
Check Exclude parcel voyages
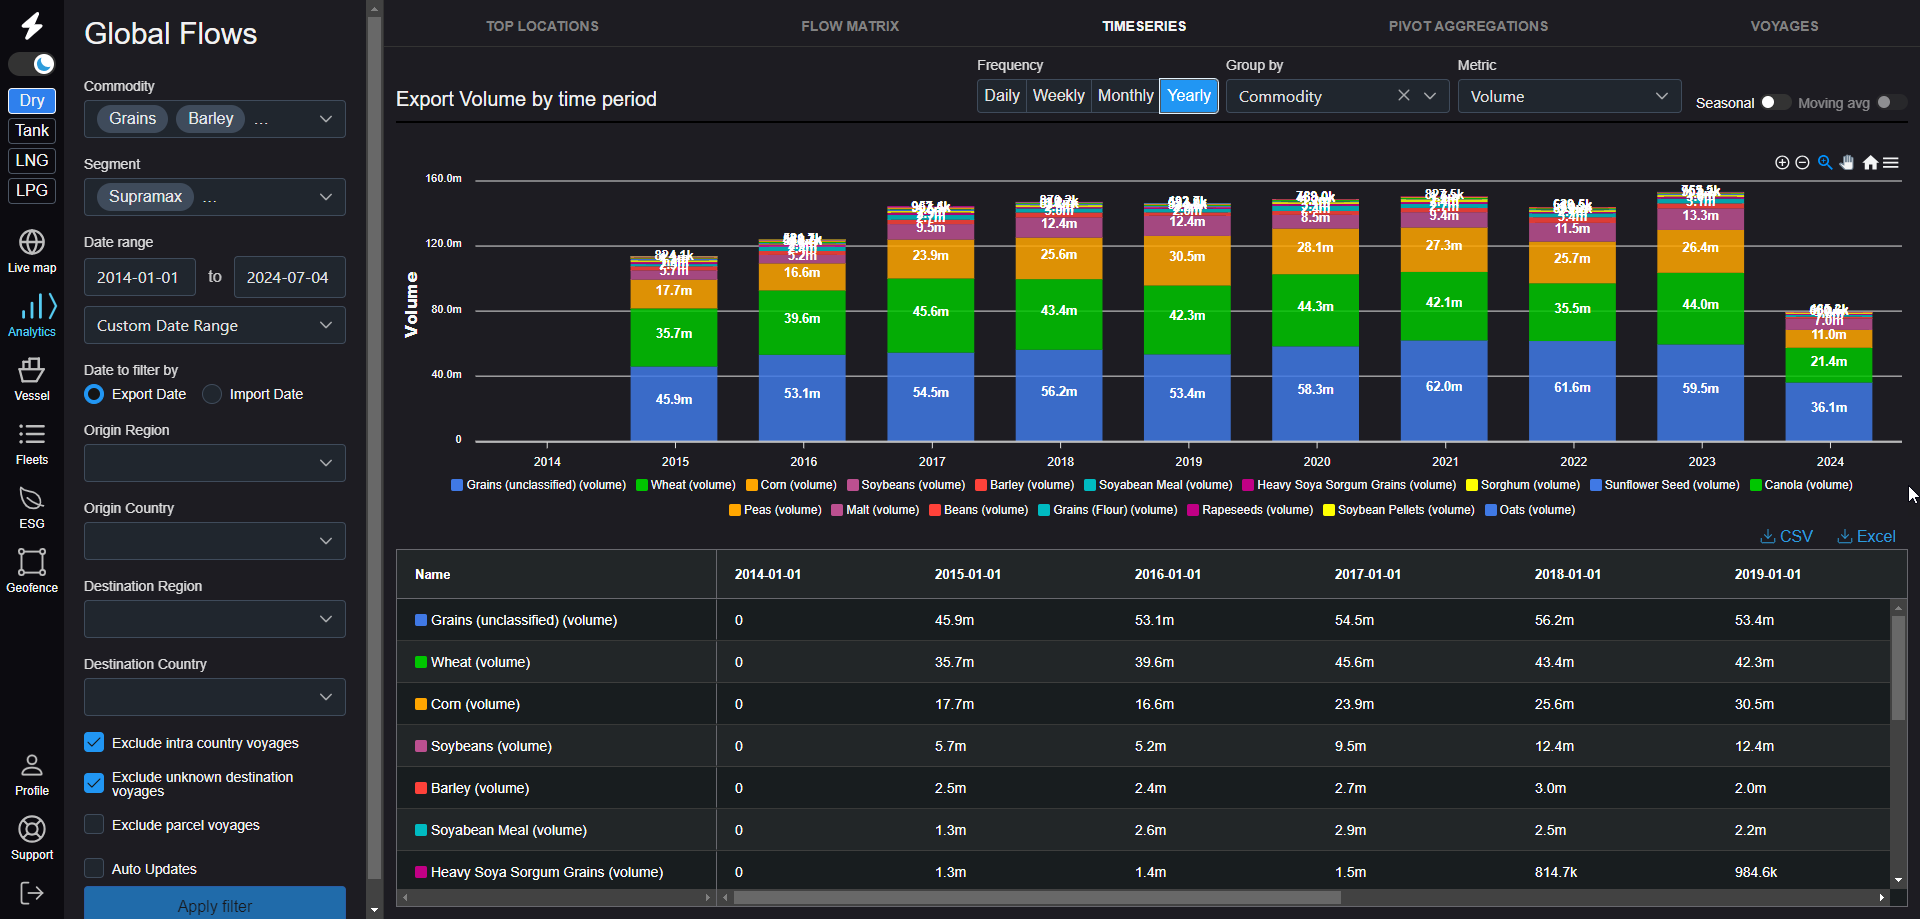click(x=94, y=824)
